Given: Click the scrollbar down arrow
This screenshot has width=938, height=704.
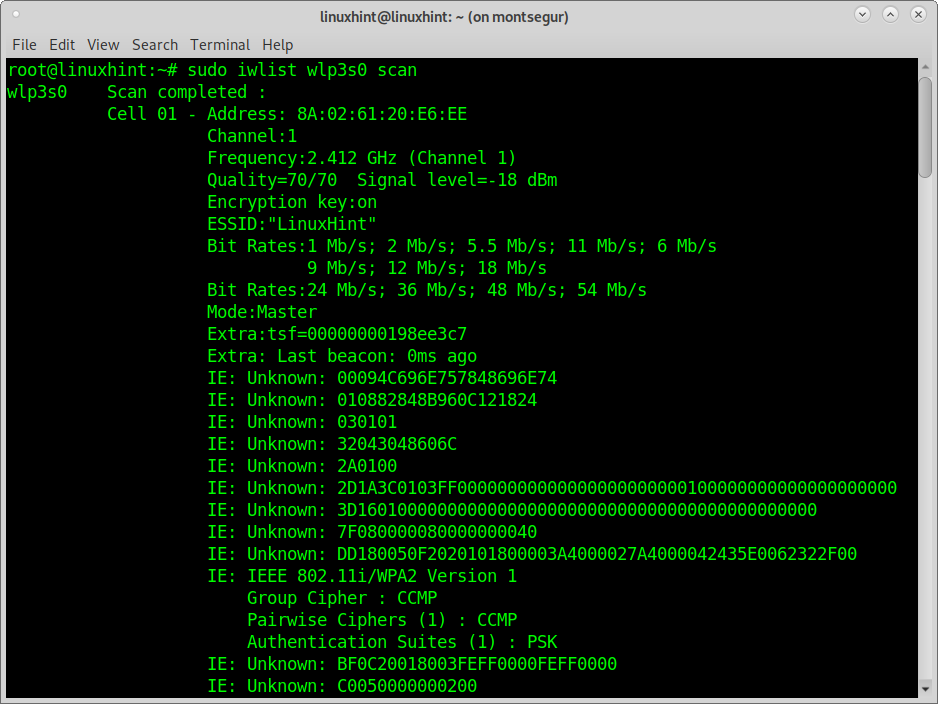Looking at the screenshot, I should point(925,688).
